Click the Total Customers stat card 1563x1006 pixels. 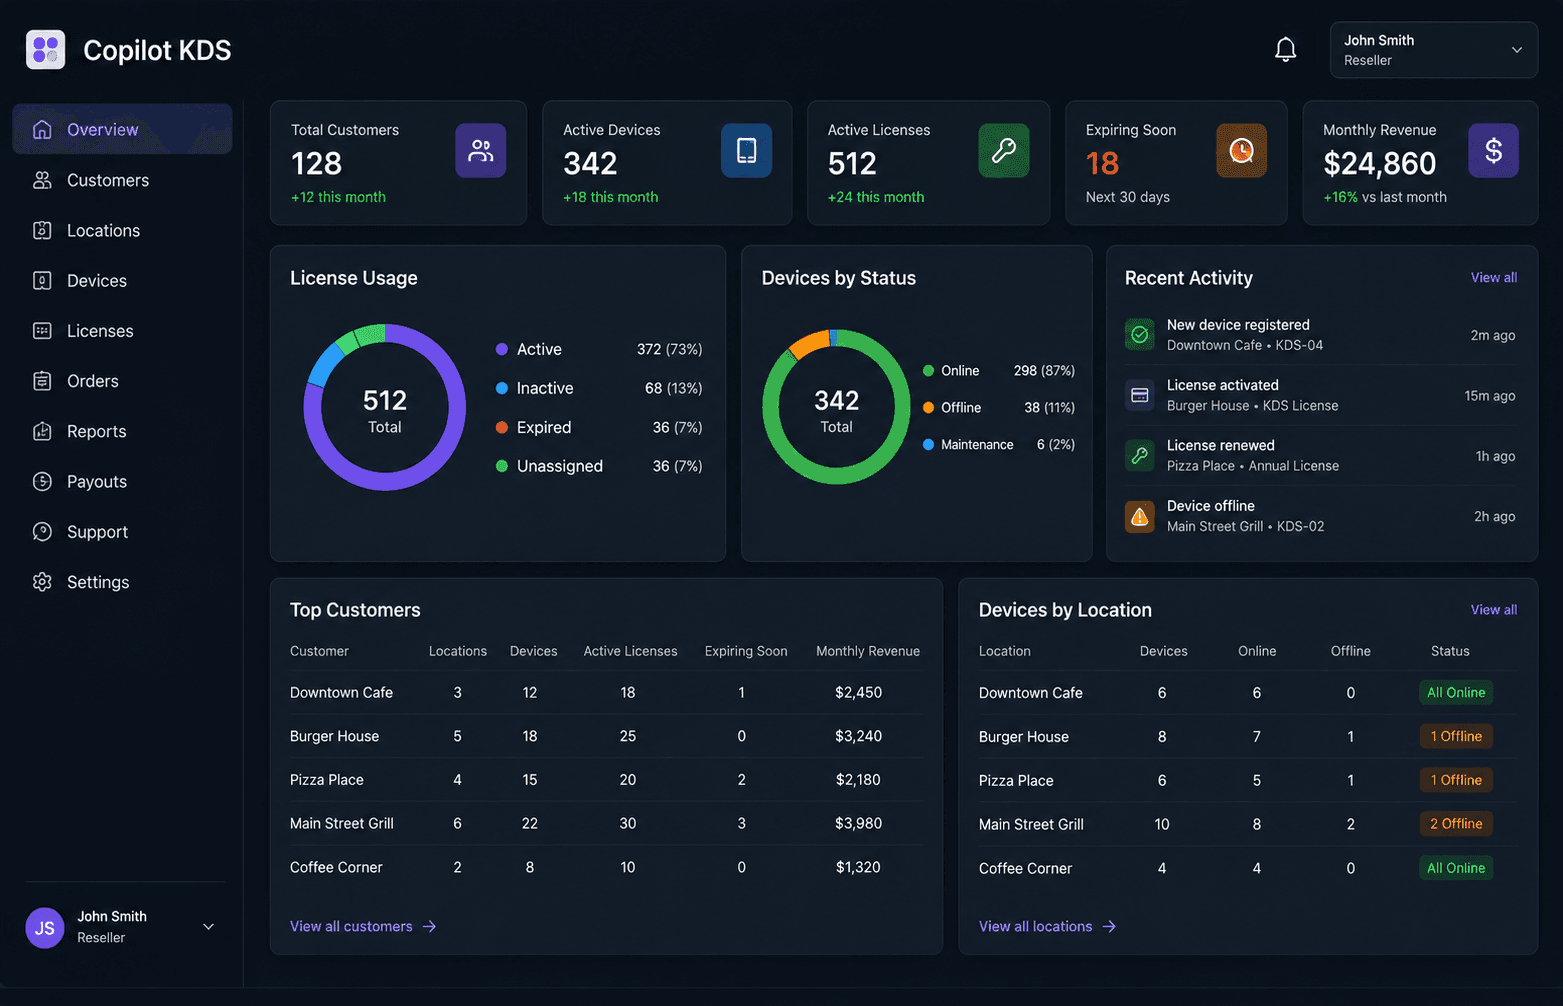coord(398,163)
